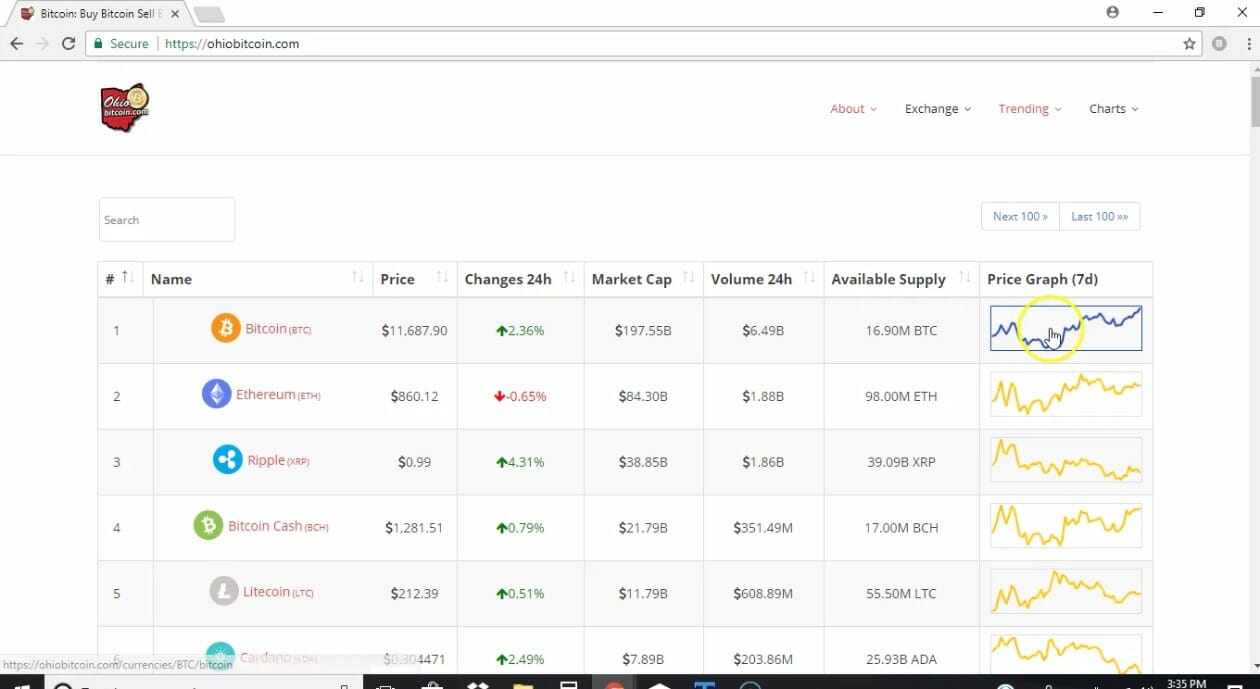Click the green Bitcoin Cash icon

208,526
